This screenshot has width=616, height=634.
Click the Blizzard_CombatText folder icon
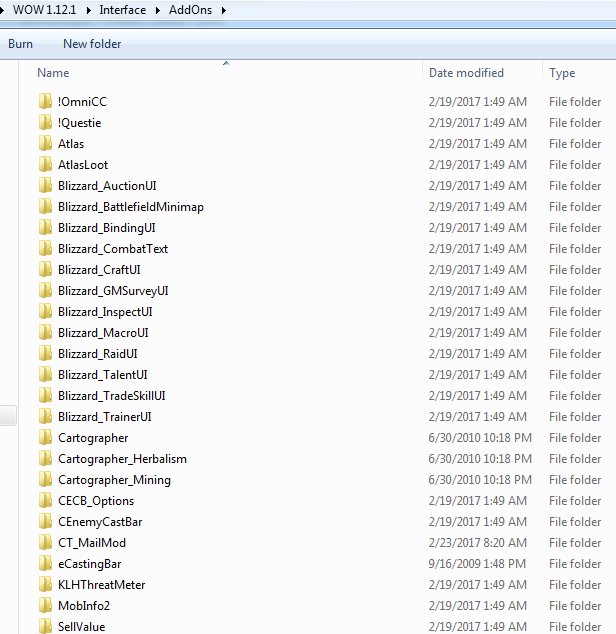45,249
